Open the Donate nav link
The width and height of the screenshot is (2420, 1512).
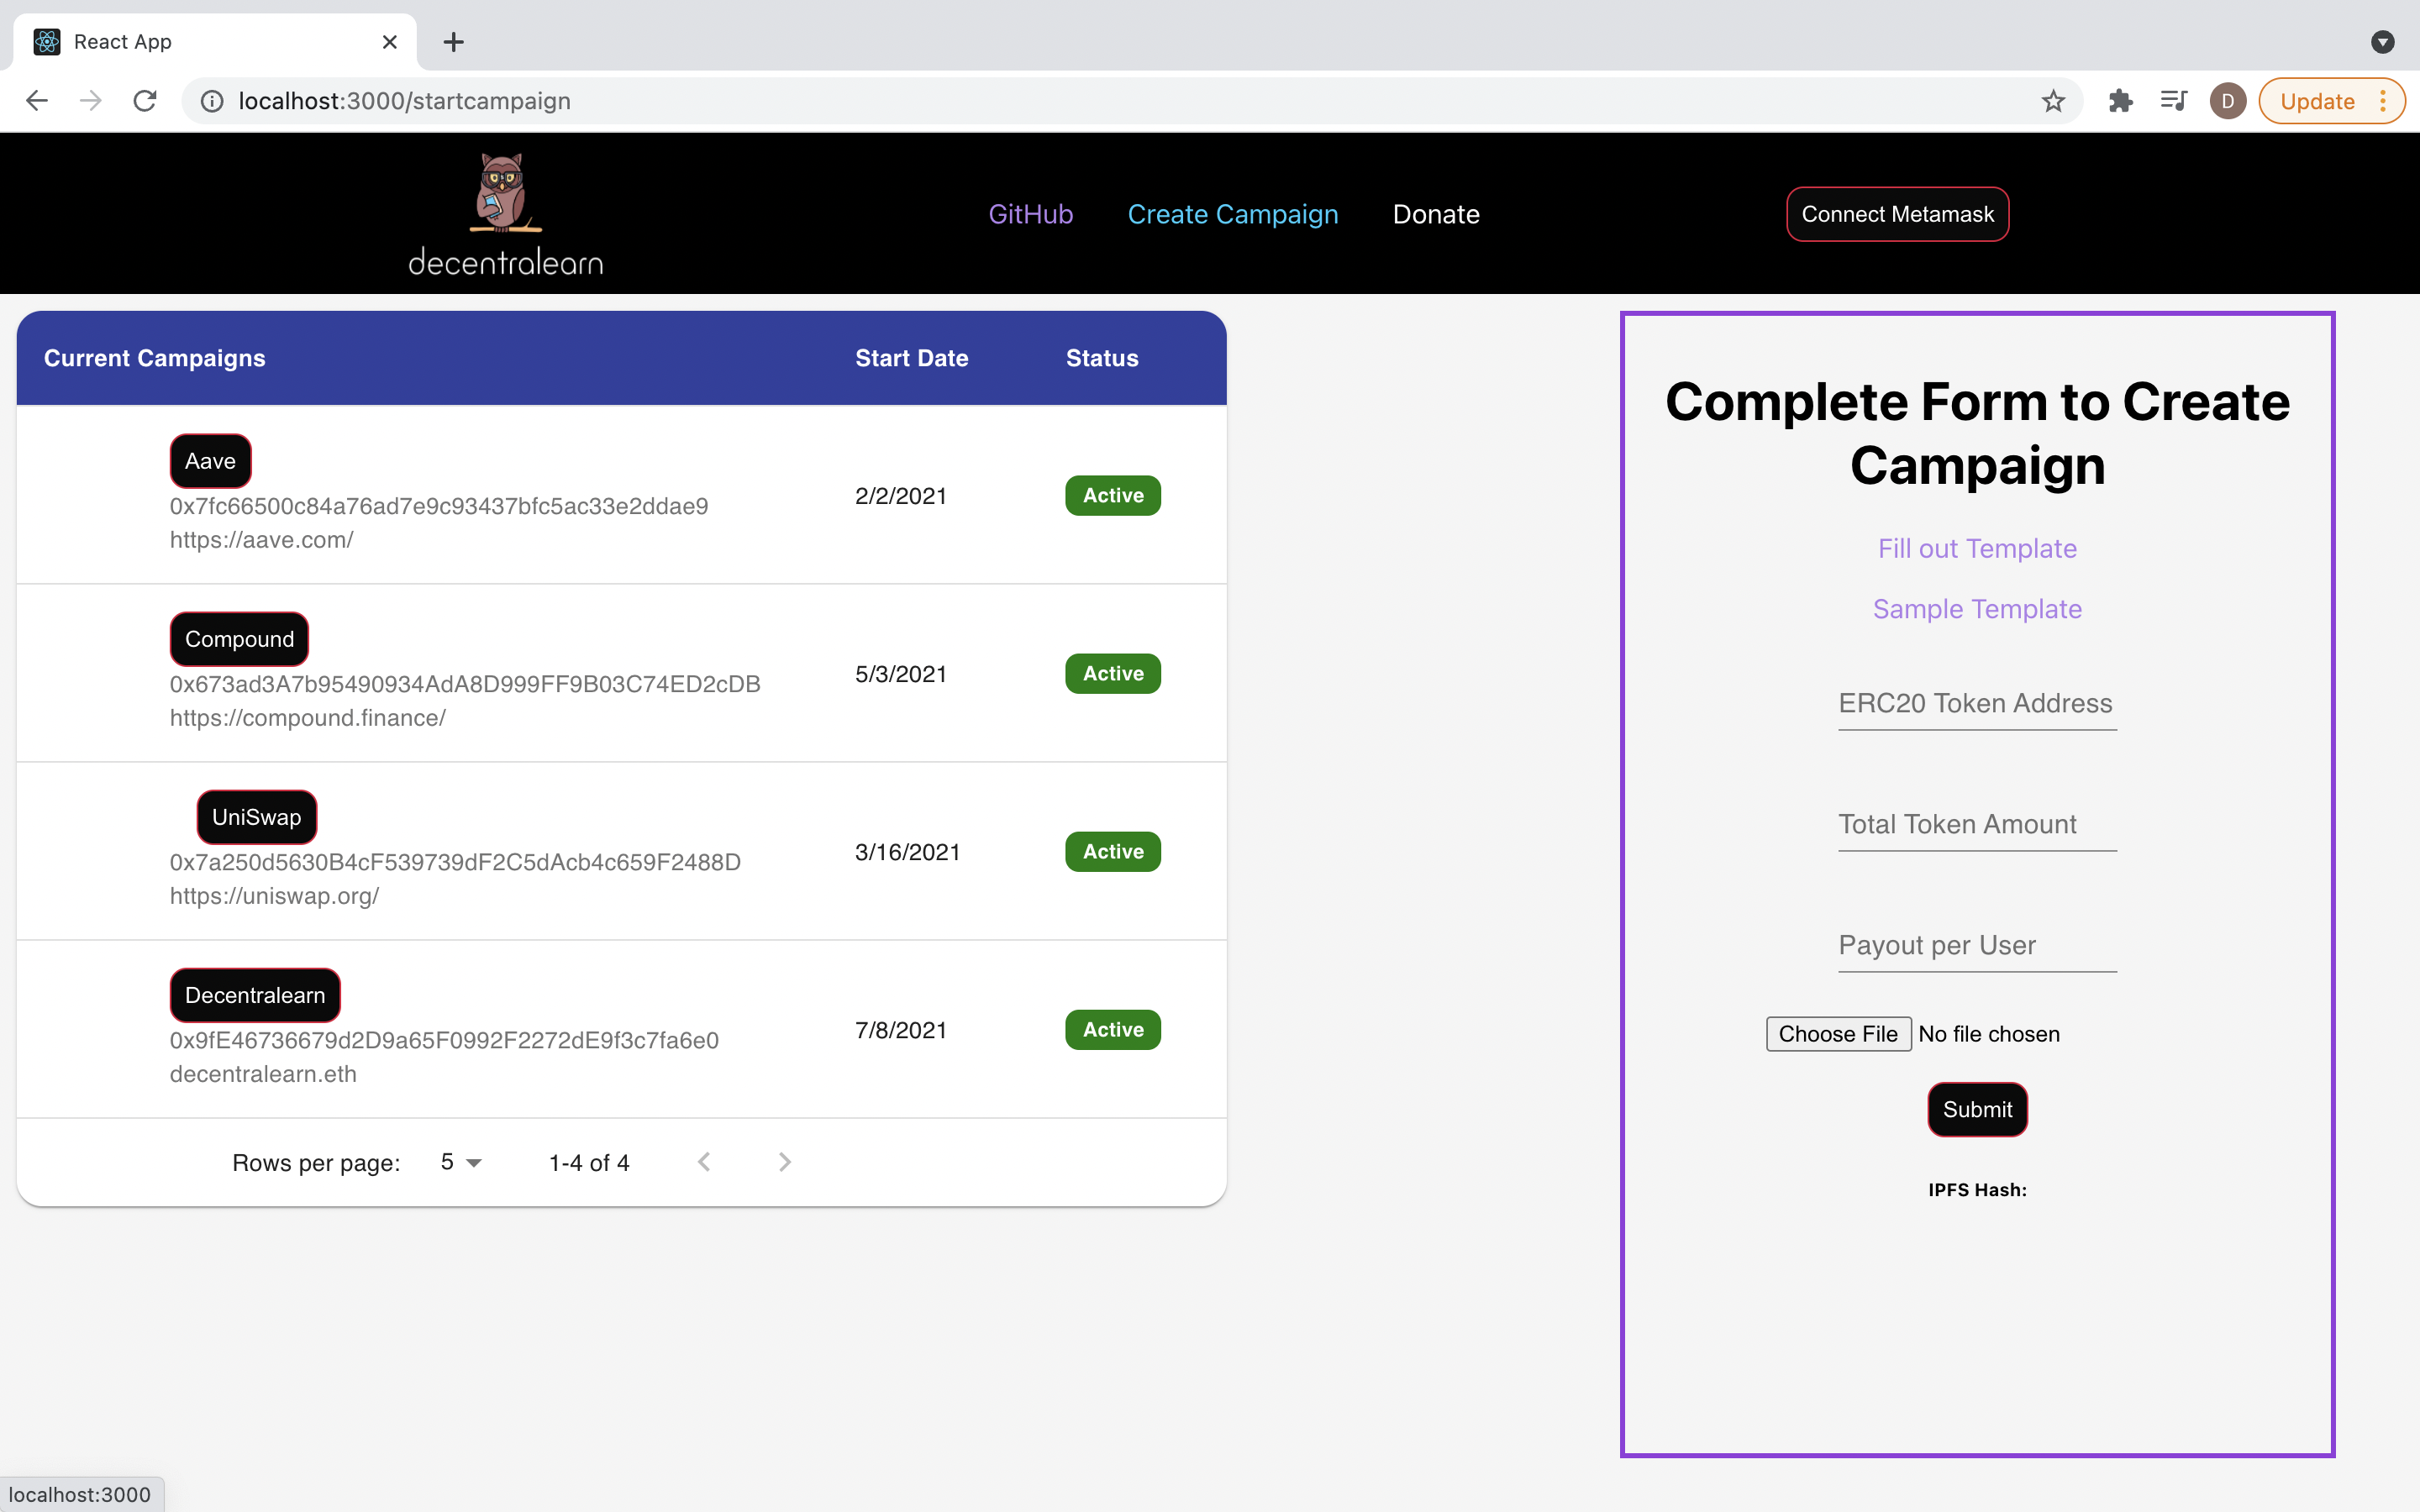[x=1436, y=214]
